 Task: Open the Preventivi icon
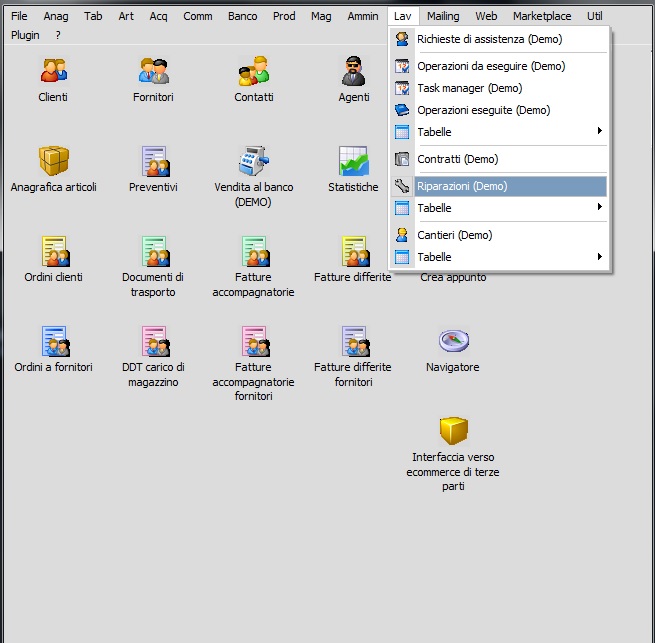[155, 161]
